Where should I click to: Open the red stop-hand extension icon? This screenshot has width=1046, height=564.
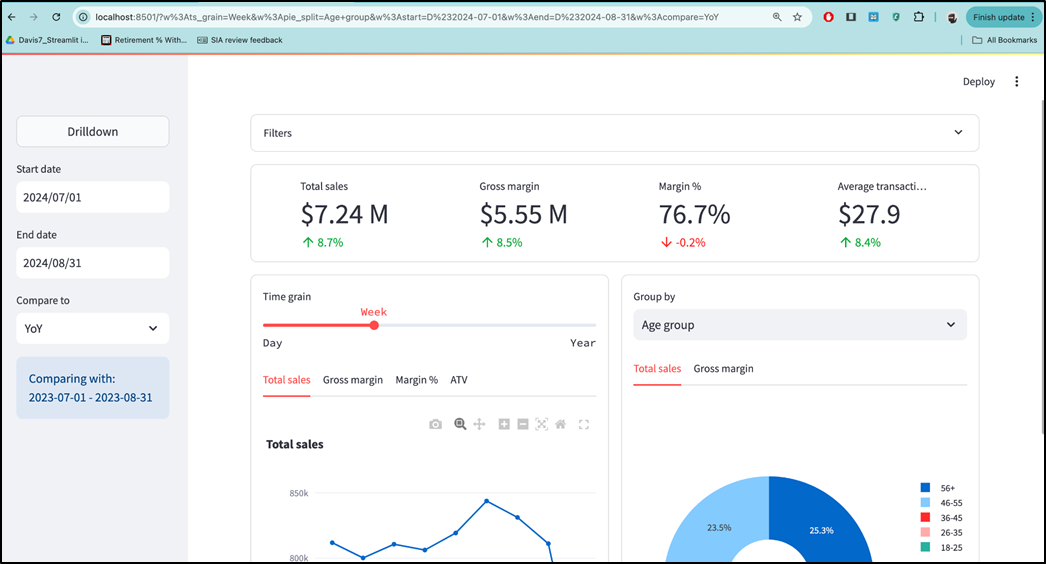click(x=829, y=17)
